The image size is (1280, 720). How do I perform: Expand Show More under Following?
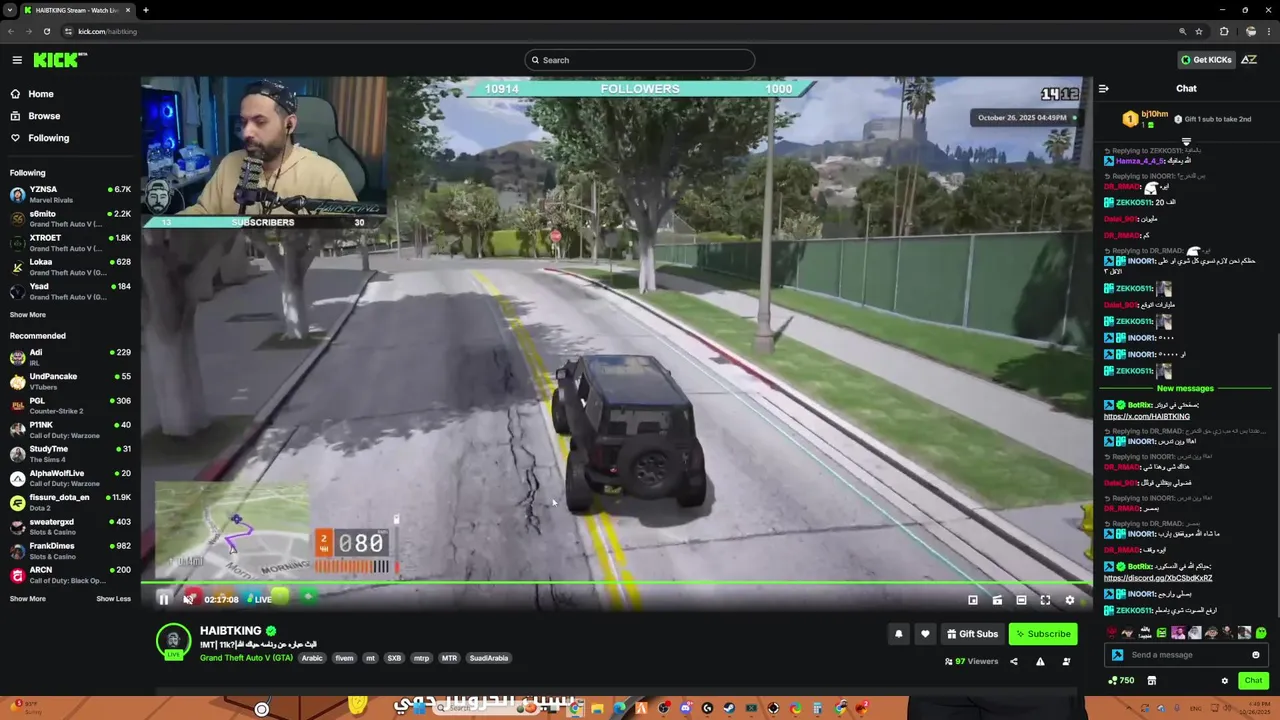tap(28, 315)
